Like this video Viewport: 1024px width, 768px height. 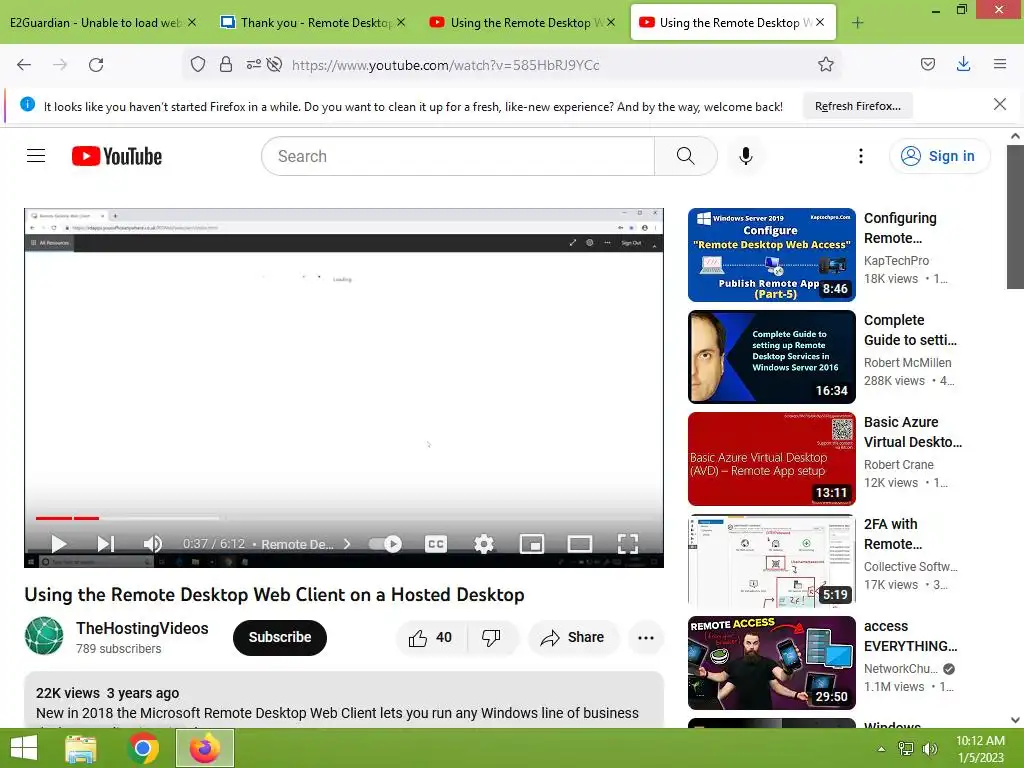coord(431,637)
